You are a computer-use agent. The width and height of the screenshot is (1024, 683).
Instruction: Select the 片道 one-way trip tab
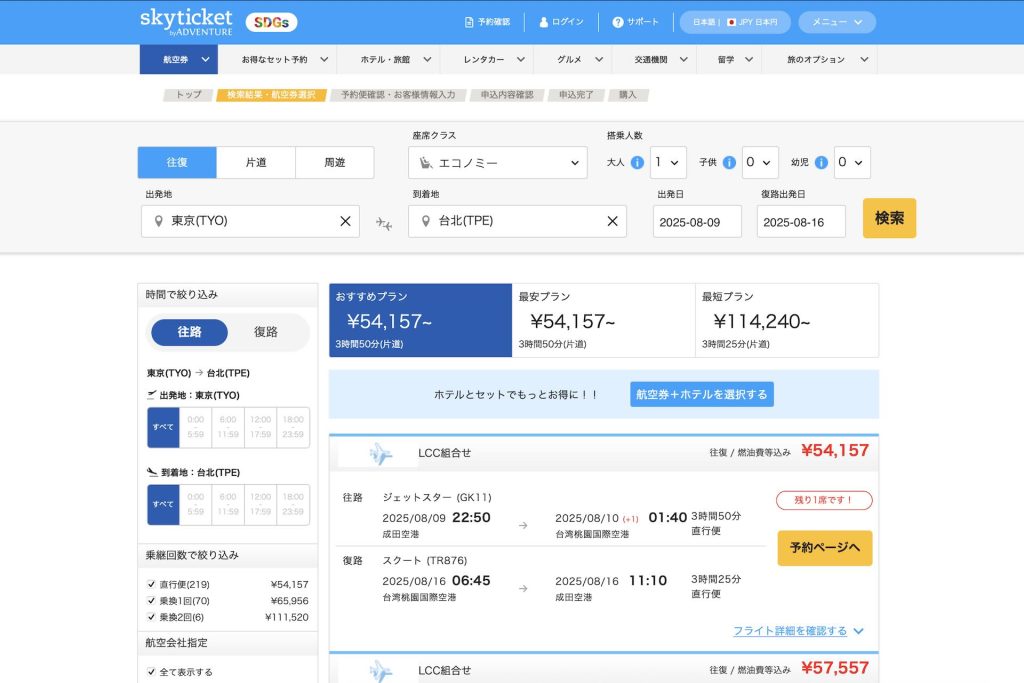point(256,162)
